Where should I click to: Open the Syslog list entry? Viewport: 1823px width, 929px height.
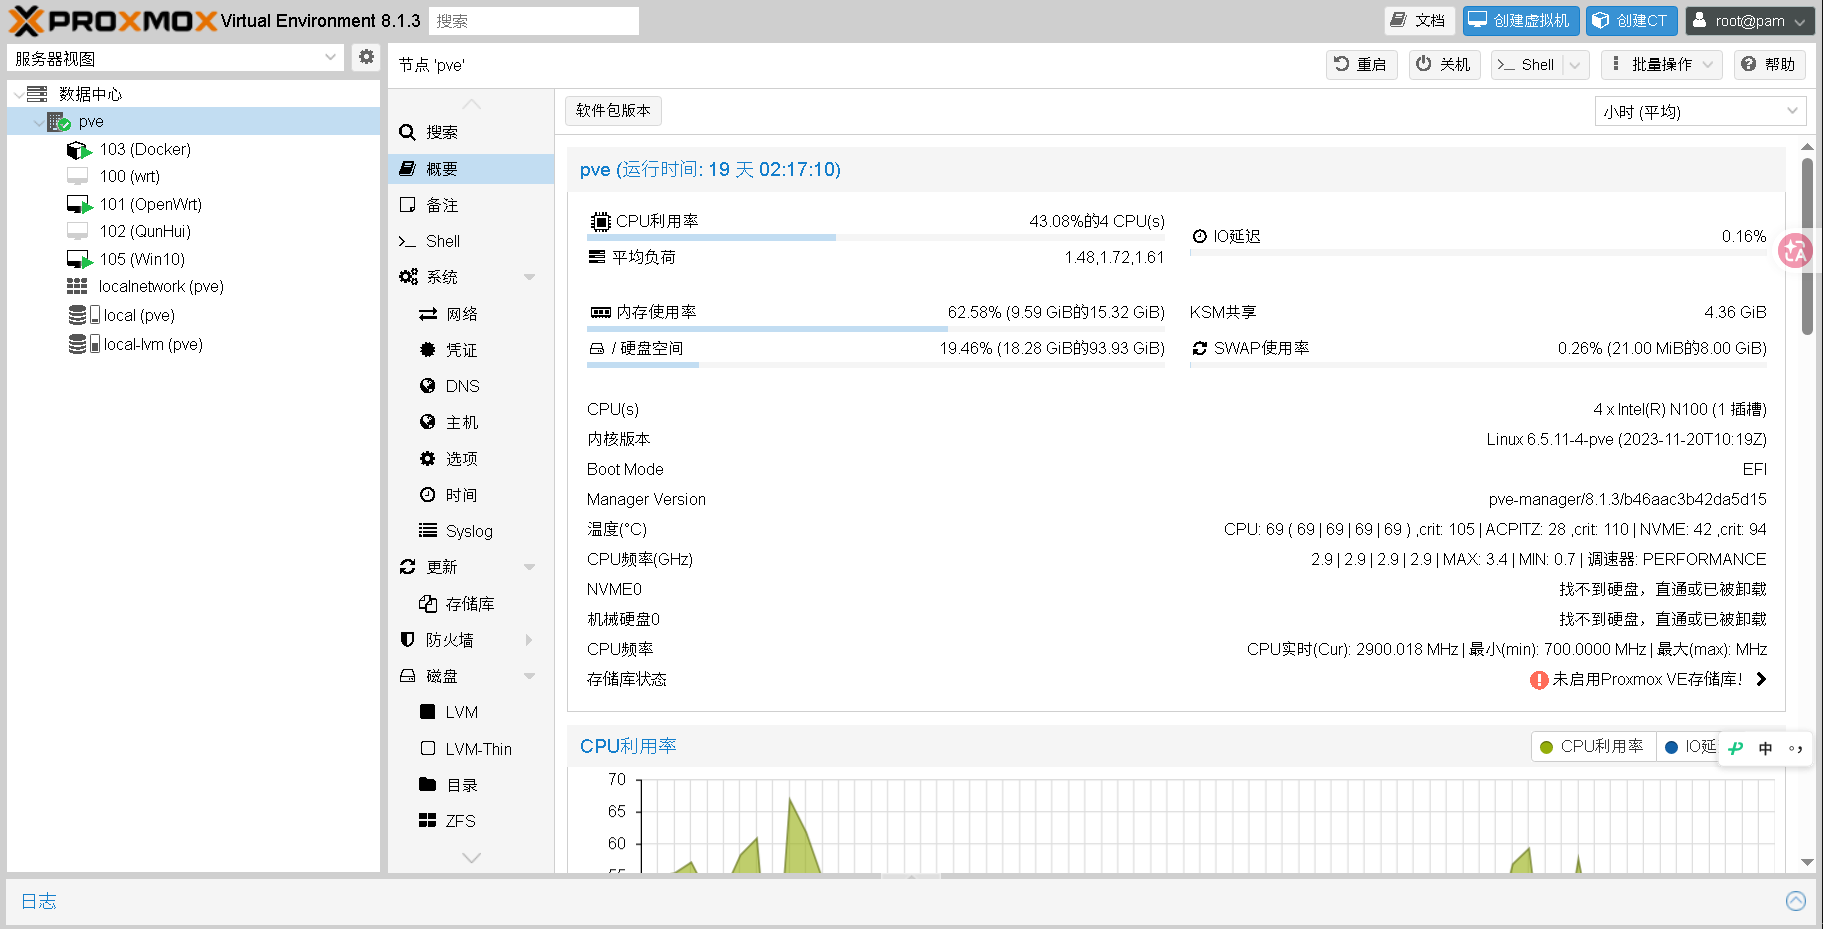point(470,531)
